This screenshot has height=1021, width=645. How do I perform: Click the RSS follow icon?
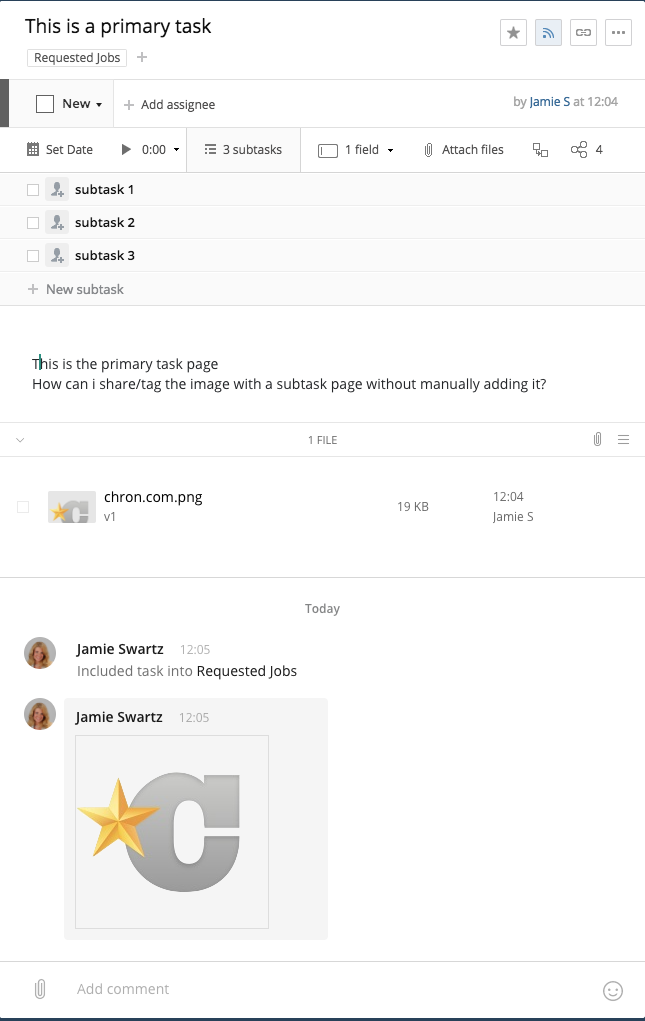[548, 33]
